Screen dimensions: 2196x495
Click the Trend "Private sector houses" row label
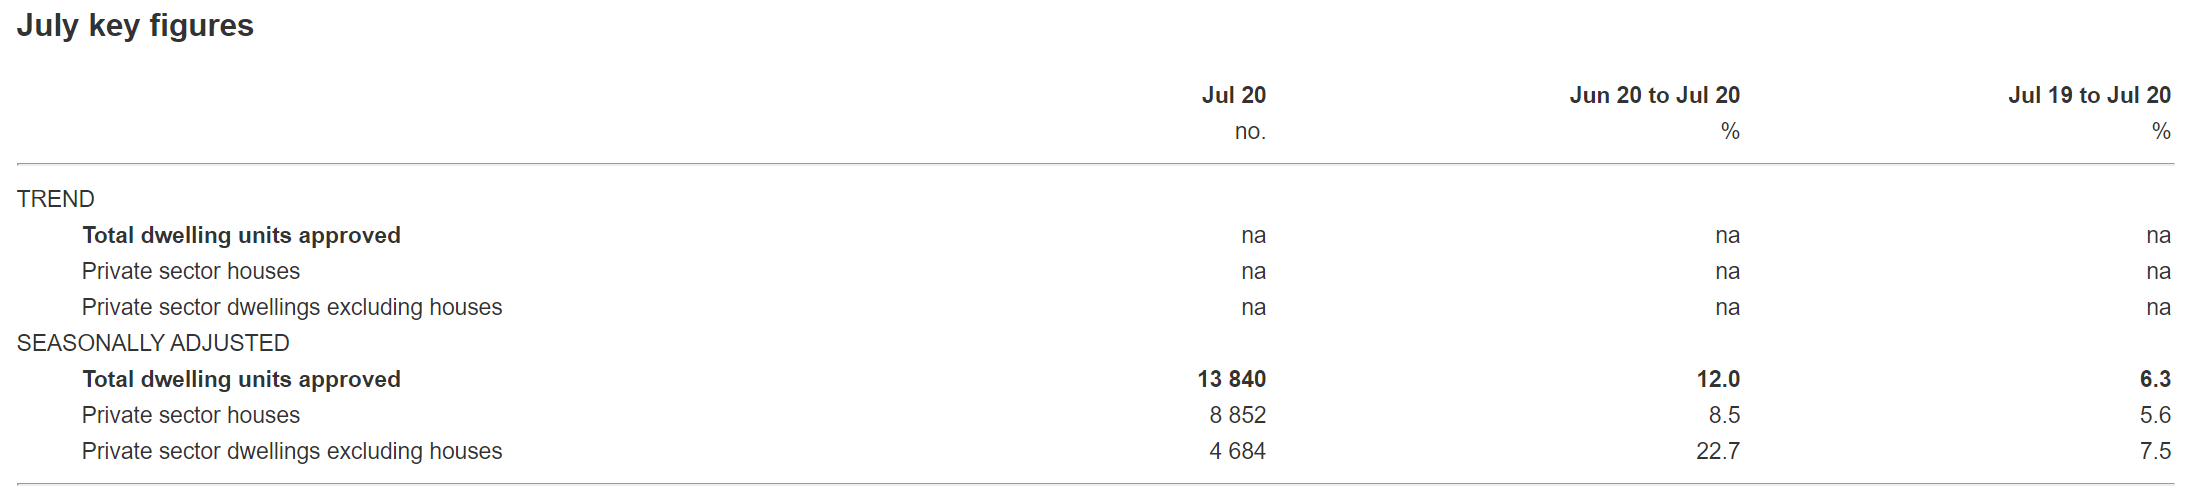[x=191, y=271]
